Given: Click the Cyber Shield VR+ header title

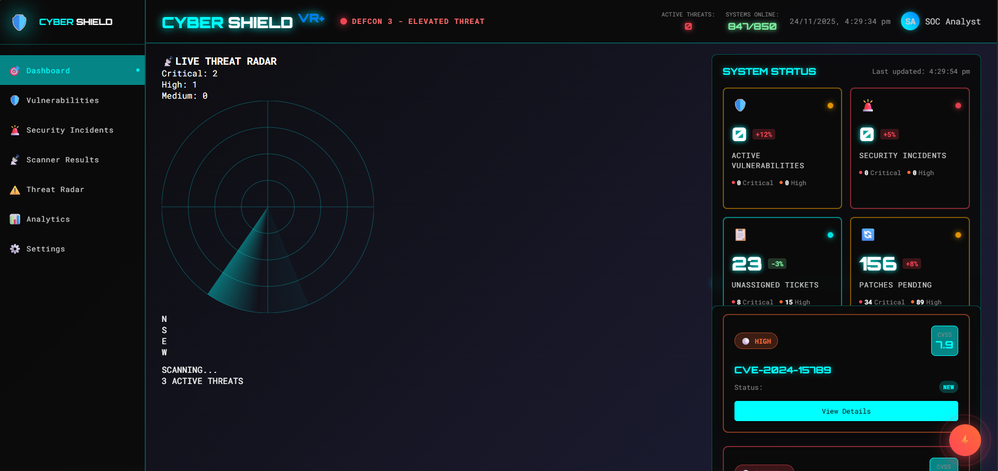Looking at the screenshot, I should [243, 22].
